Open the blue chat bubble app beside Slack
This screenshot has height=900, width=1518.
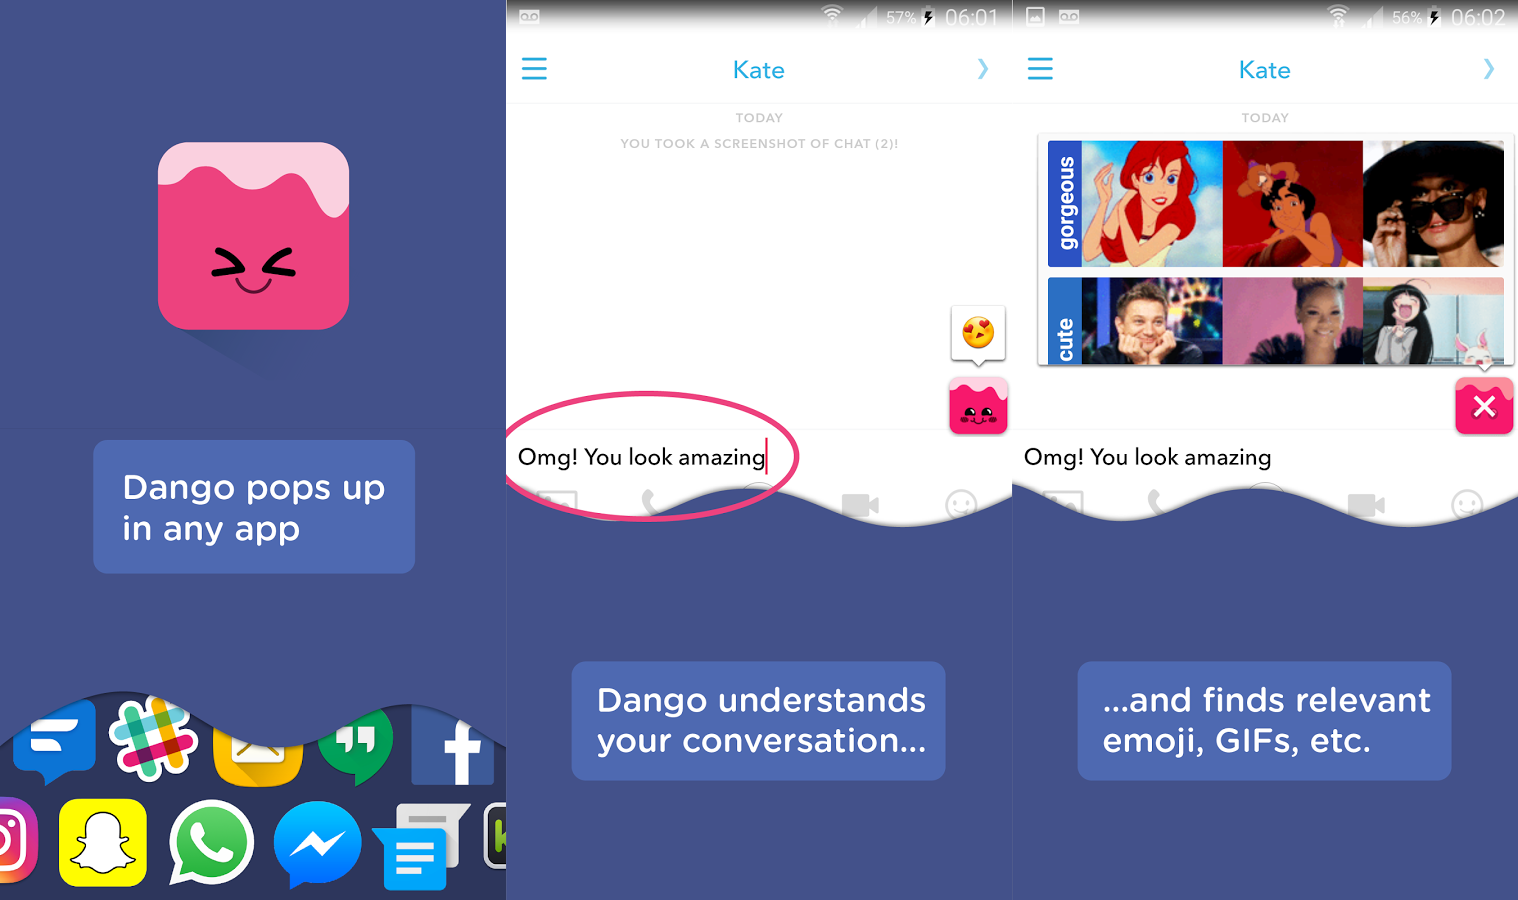pyautogui.click(x=55, y=742)
